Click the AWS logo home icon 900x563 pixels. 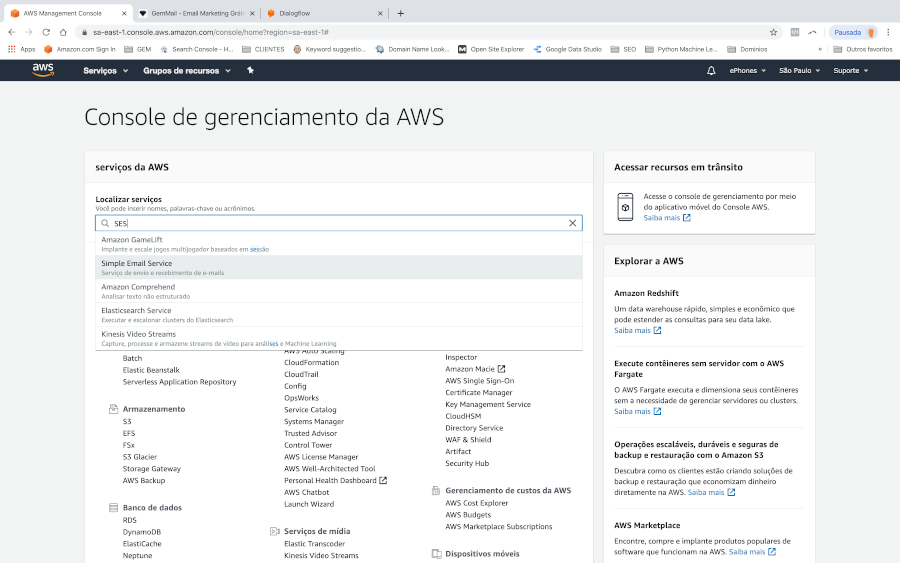click(x=43, y=70)
